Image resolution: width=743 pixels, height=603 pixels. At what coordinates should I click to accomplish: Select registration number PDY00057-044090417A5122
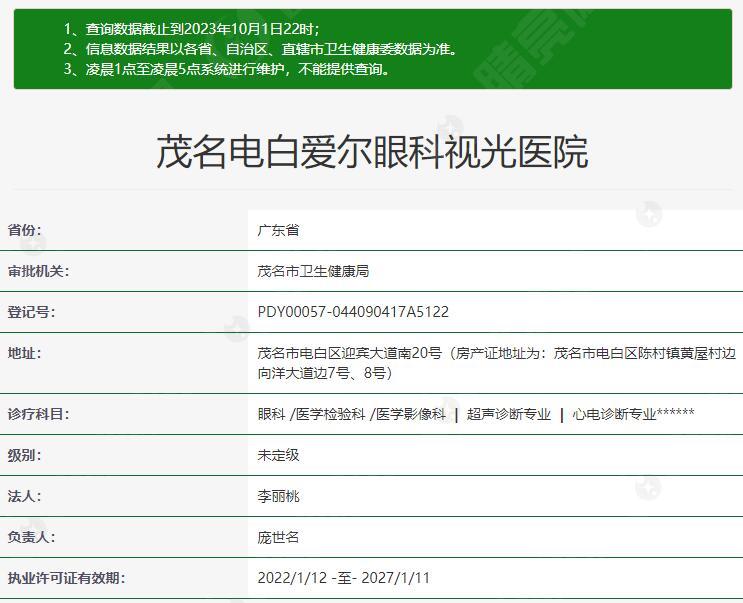click(353, 312)
